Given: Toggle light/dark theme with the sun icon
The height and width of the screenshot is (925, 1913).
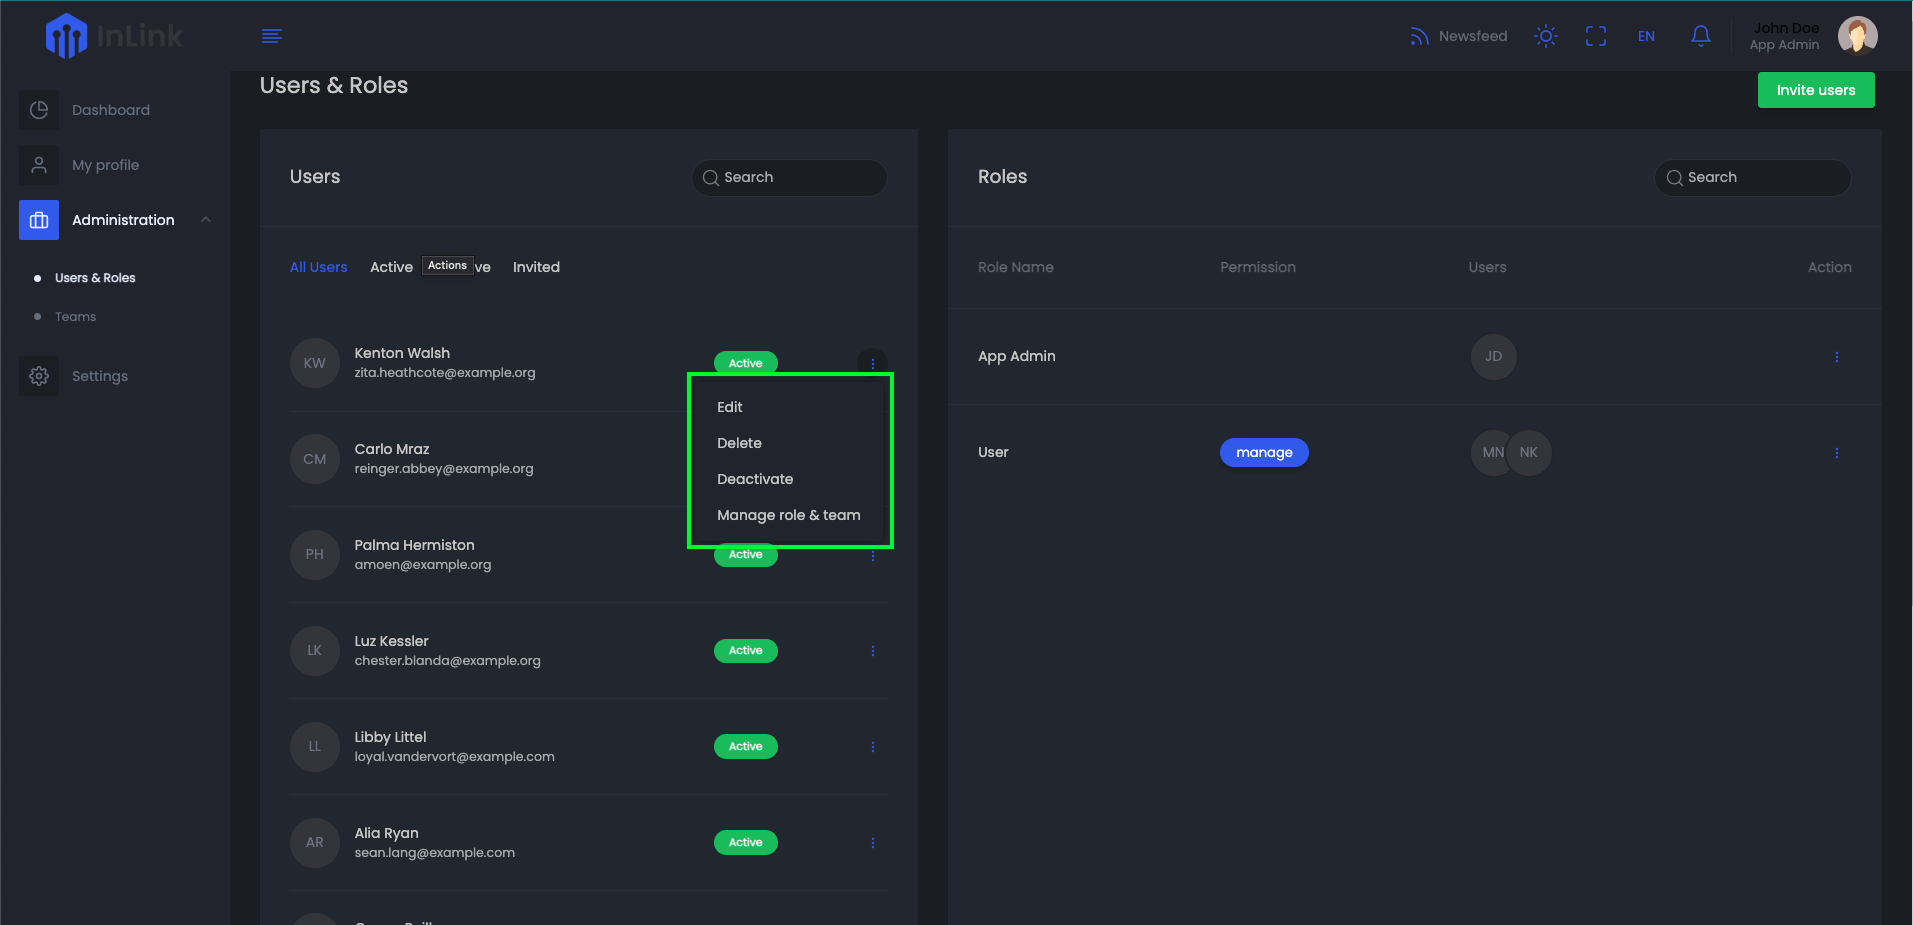Looking at the screenshot, I should pos(1545,36).
